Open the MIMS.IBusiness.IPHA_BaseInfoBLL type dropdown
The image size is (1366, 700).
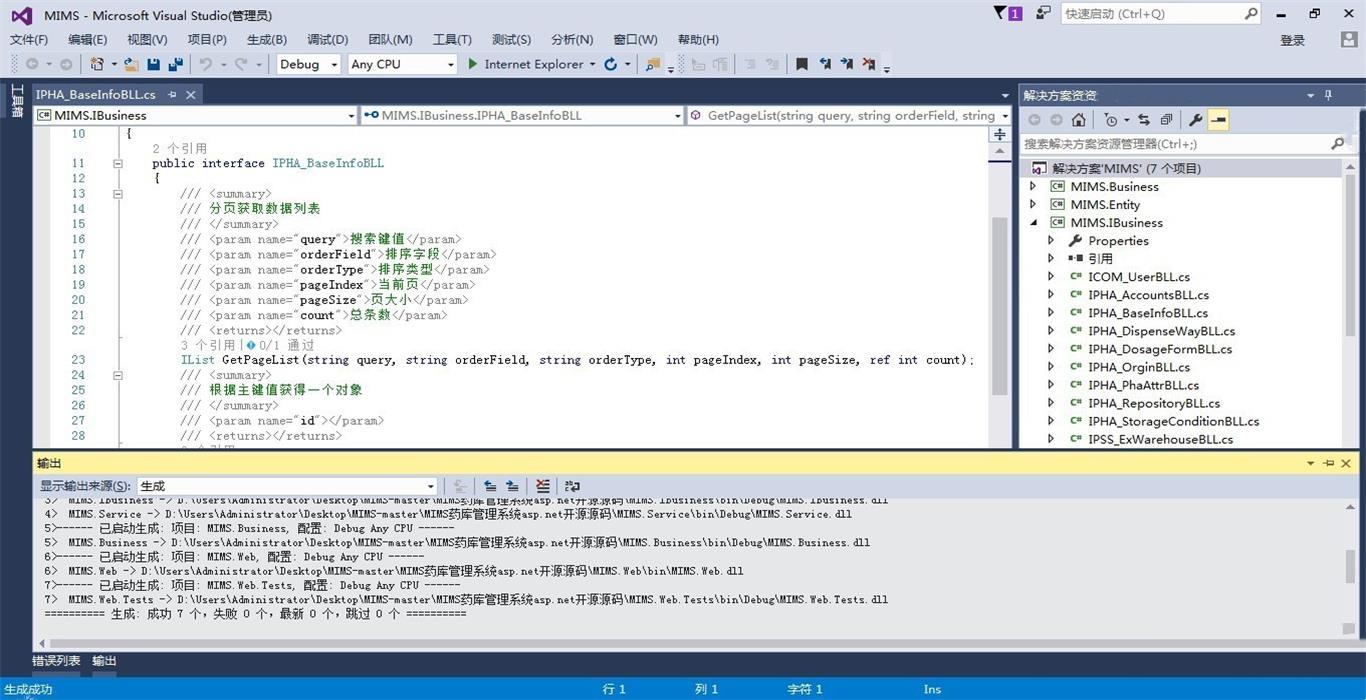522,116
